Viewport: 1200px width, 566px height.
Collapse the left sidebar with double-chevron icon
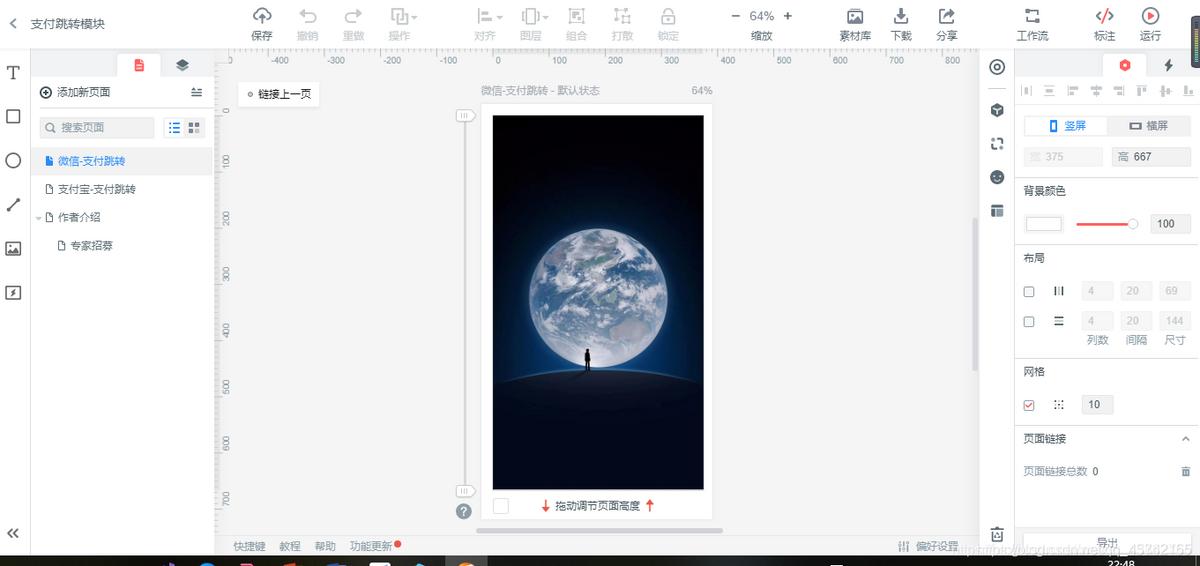13,533
